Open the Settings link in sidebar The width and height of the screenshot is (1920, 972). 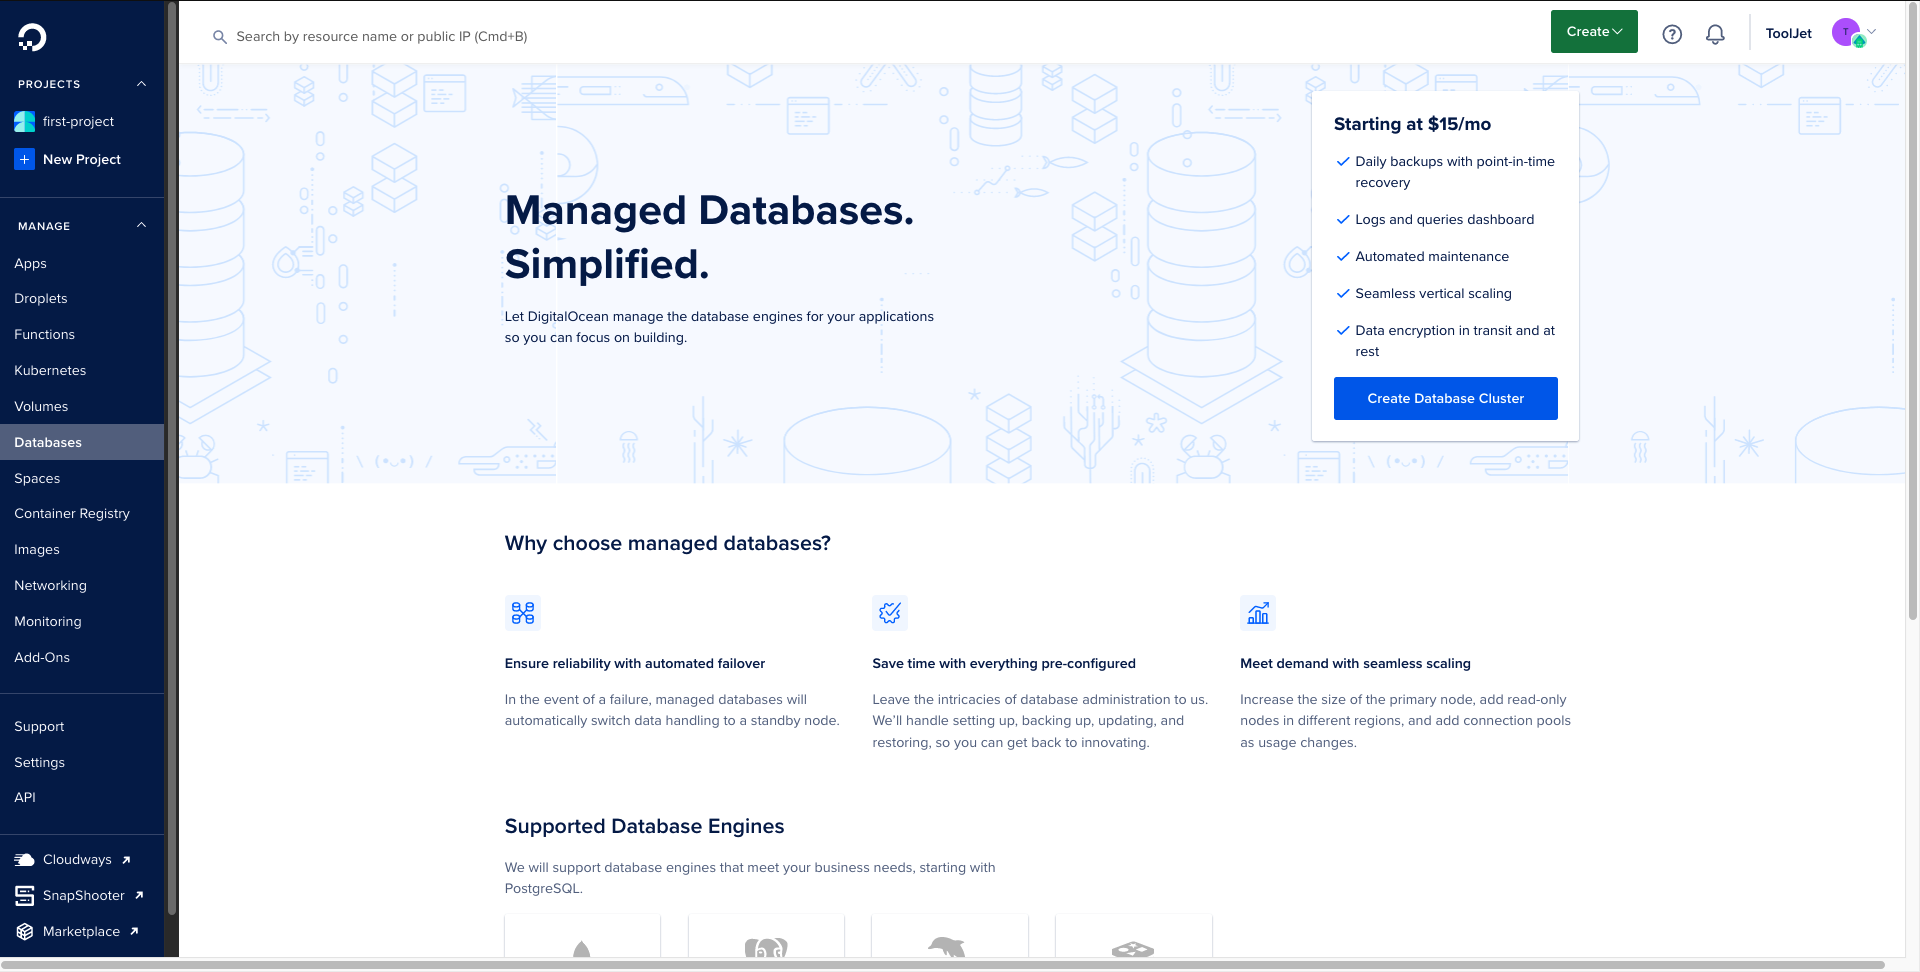click(39, 763)
